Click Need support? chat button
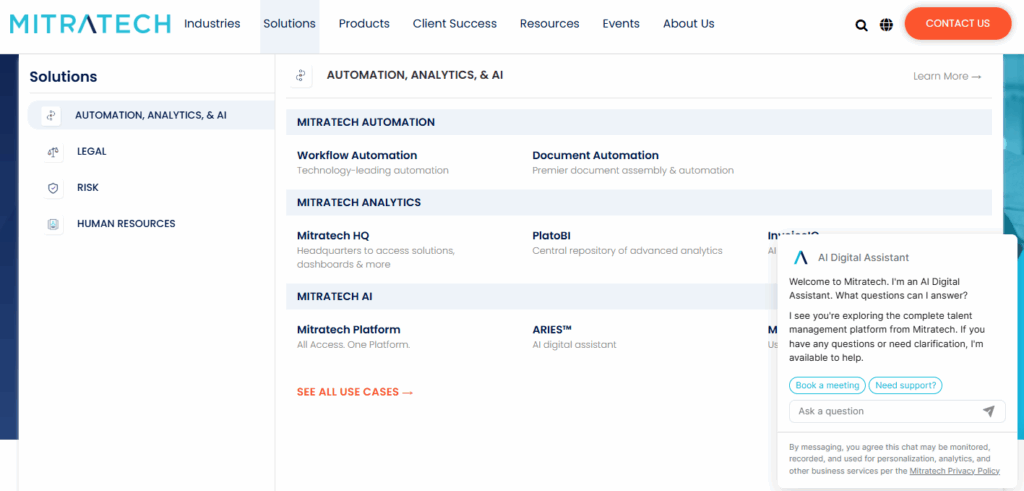 [x=905, y=385]
